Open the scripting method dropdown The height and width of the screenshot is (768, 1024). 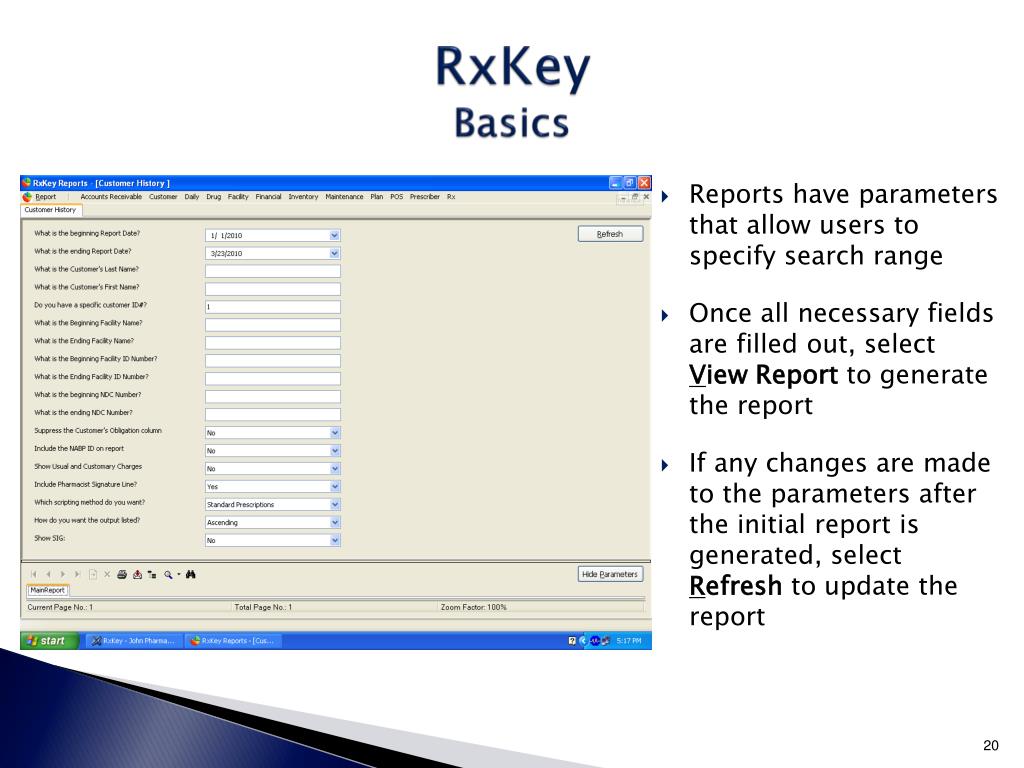tap(334, 504)
